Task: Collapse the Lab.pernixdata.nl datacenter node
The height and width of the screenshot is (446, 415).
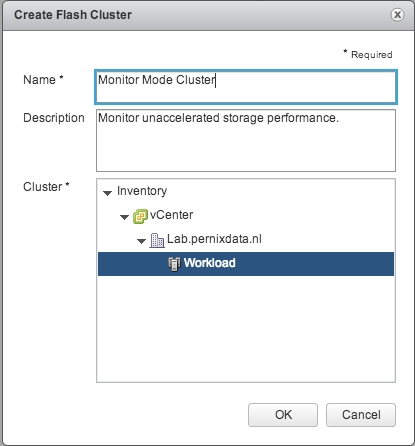Action: [x=141, y=241]
